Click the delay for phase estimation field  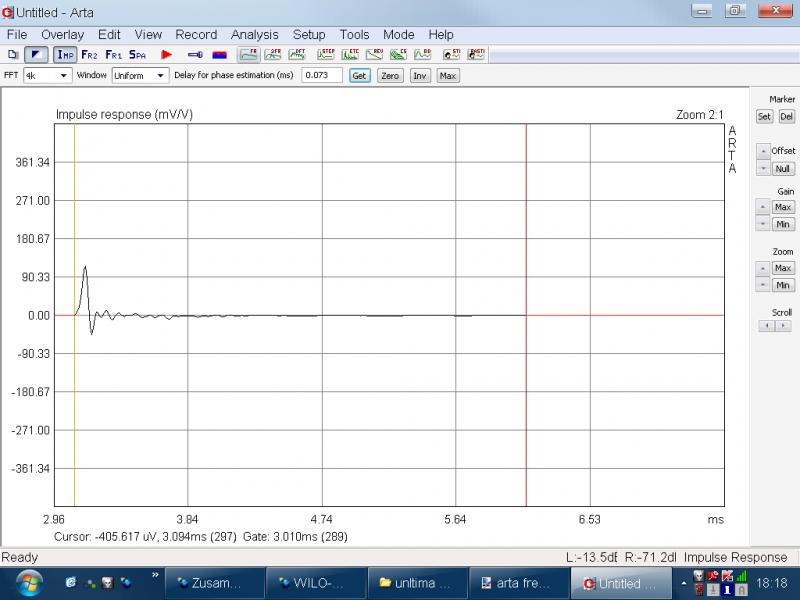(321, 75)
